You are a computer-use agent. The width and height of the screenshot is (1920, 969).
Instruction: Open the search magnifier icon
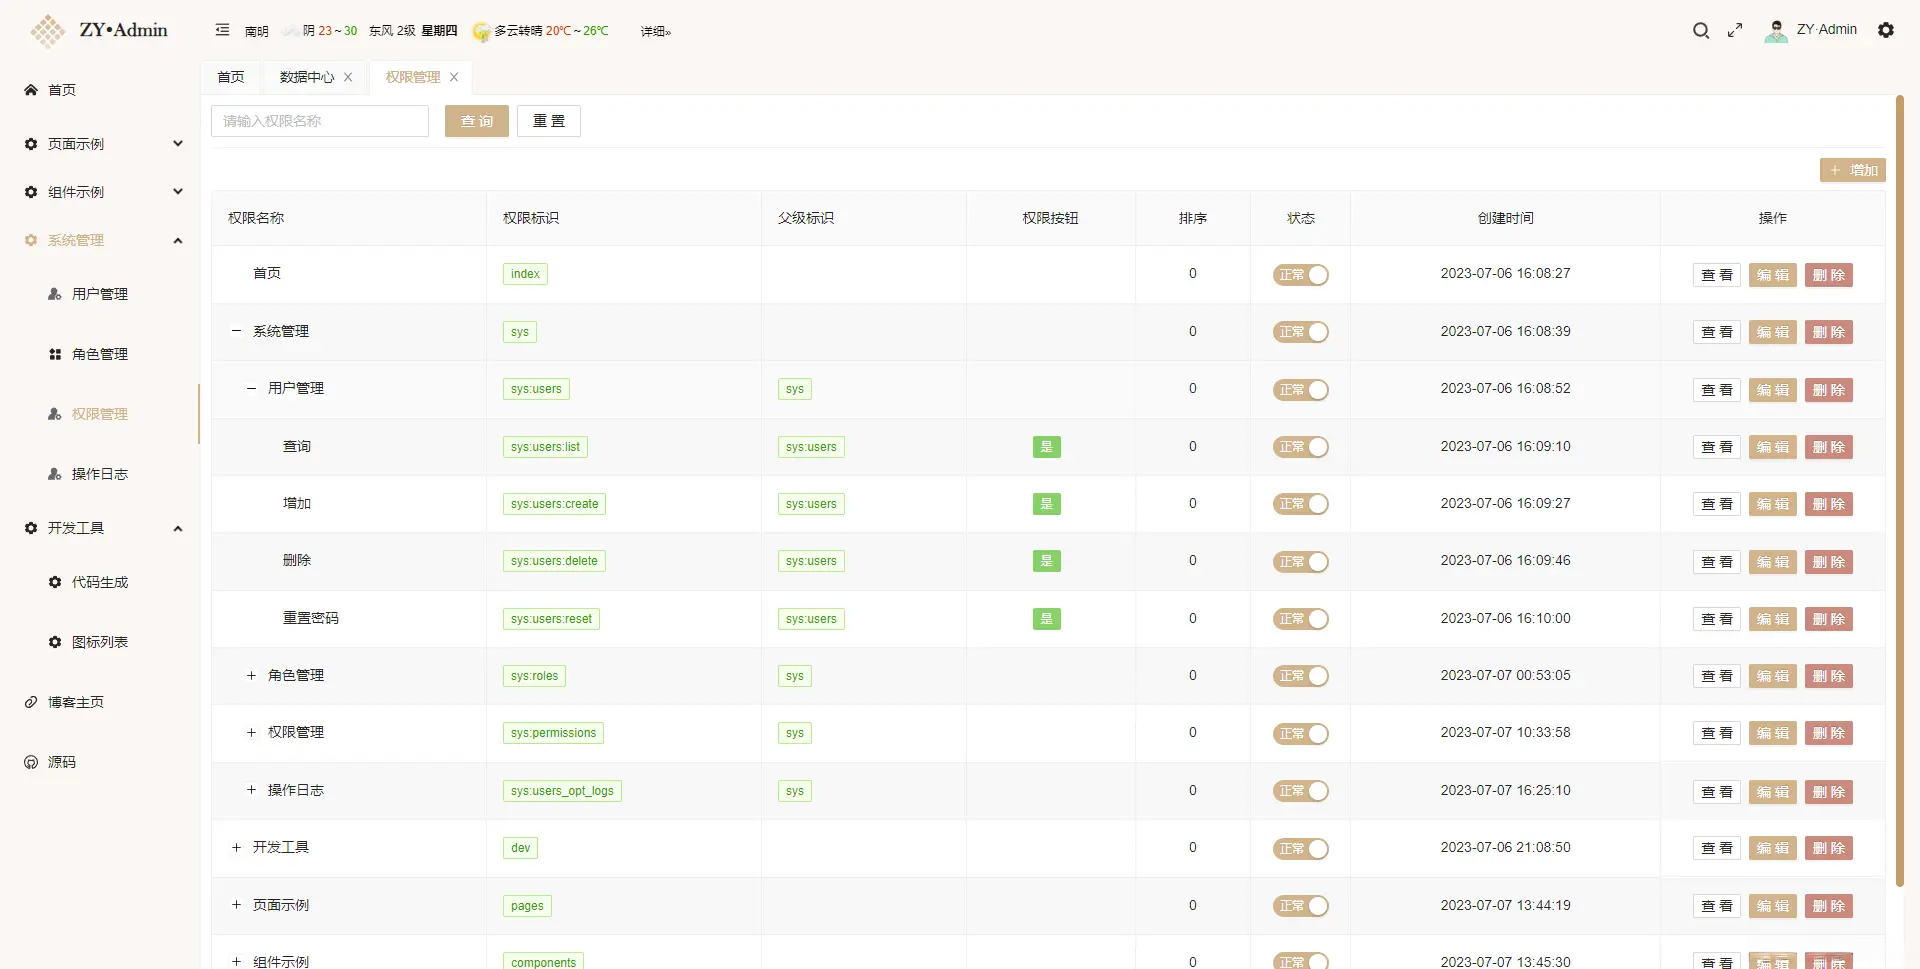(x=1700, y=30)
